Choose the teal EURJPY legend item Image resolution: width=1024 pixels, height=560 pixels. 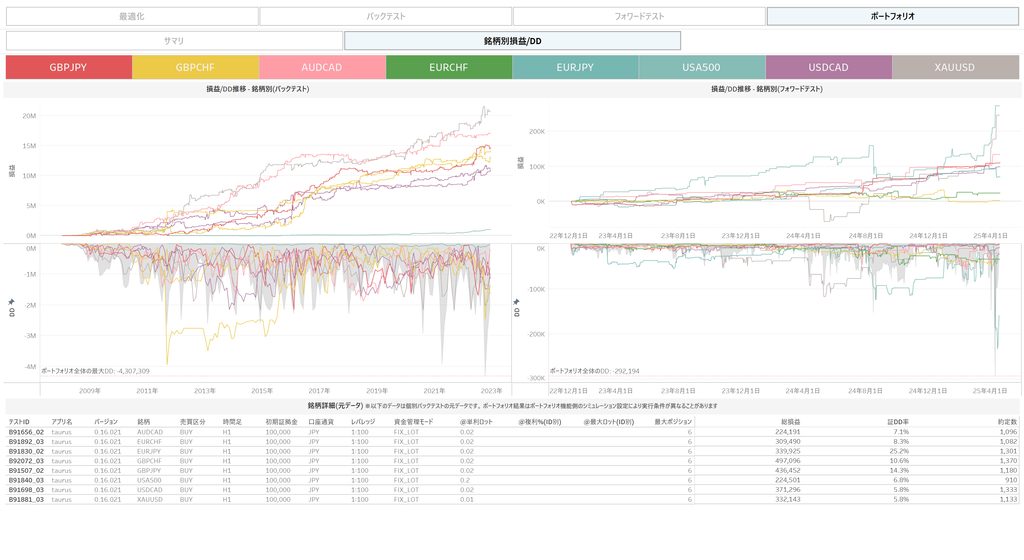(x=575, y=67)
